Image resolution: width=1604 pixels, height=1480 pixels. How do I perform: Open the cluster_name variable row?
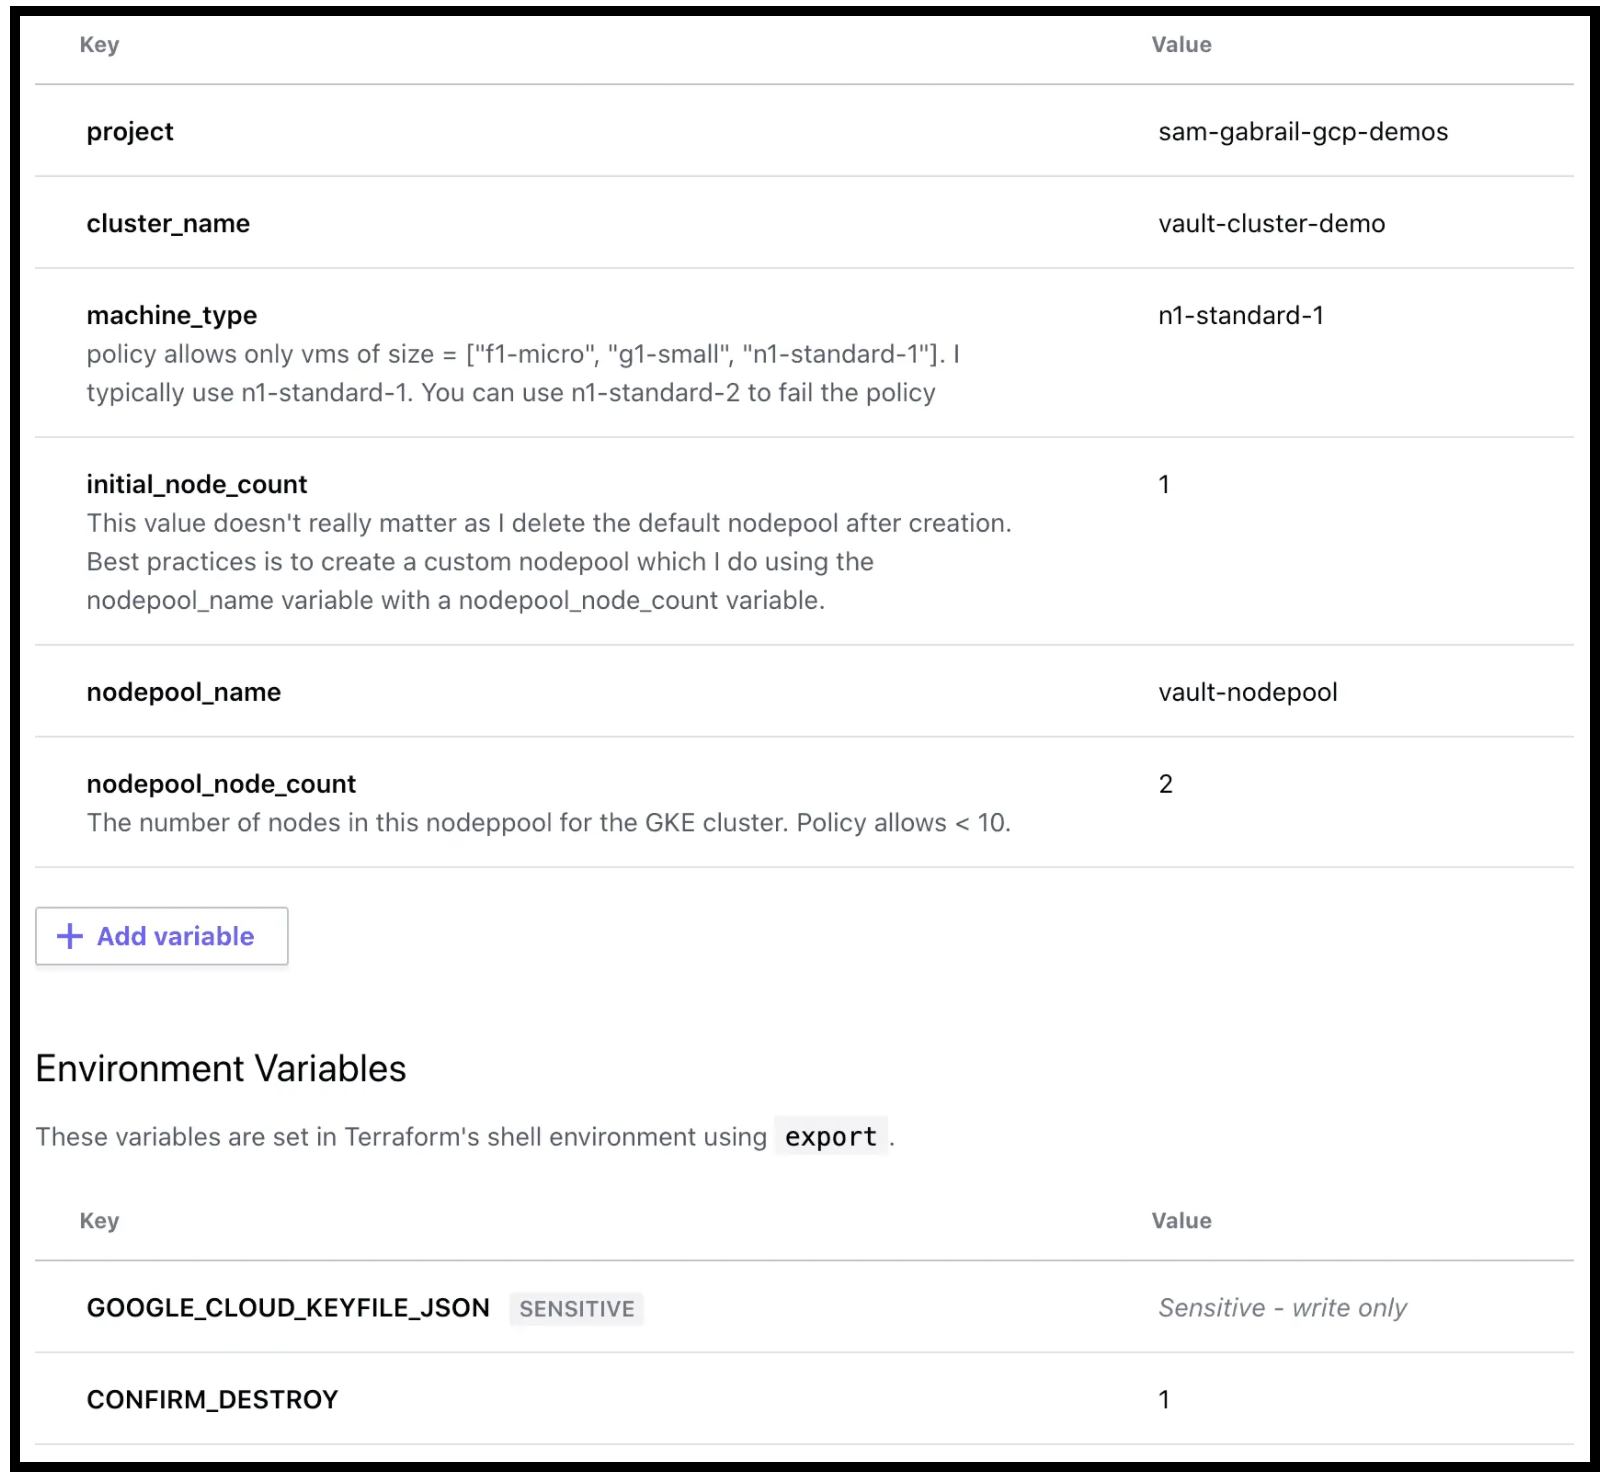[x=168, y=224]
